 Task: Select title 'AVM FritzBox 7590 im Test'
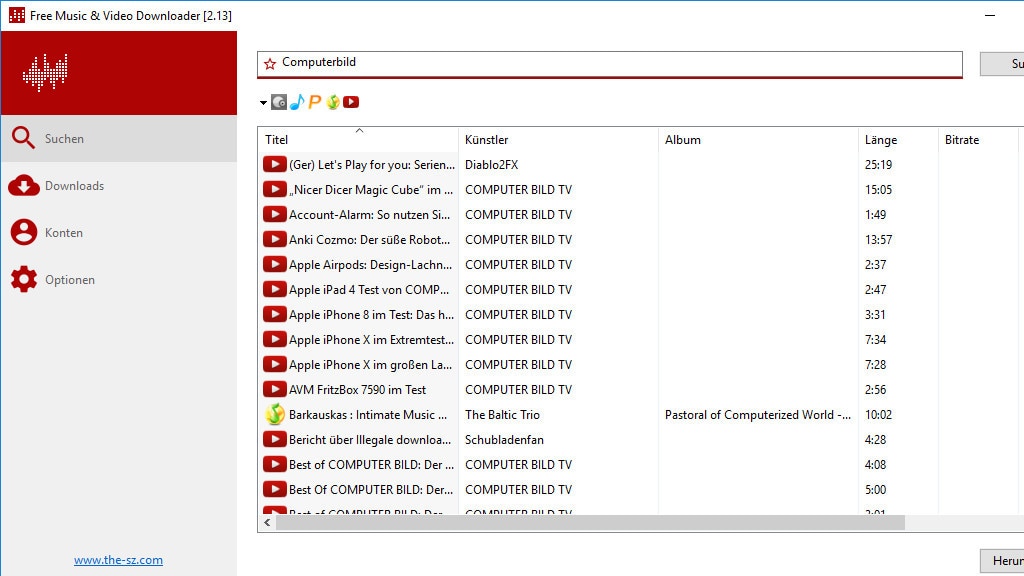click(x=357, y=390)
